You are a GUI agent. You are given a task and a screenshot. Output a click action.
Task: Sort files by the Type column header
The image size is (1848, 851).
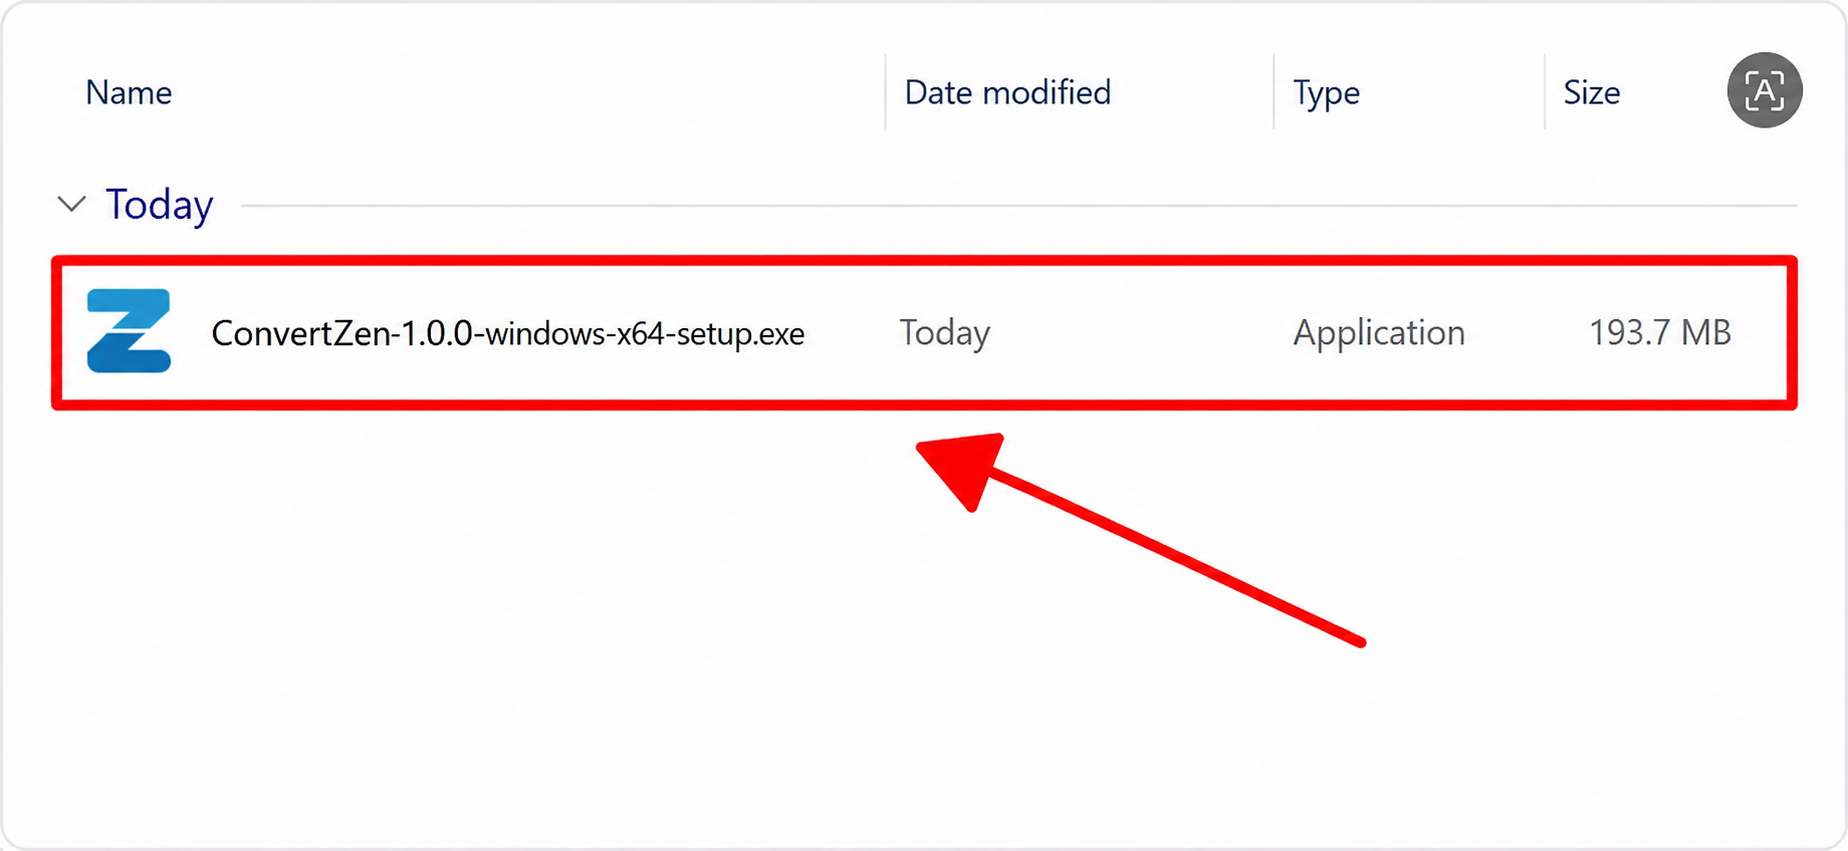[1326, 93]
